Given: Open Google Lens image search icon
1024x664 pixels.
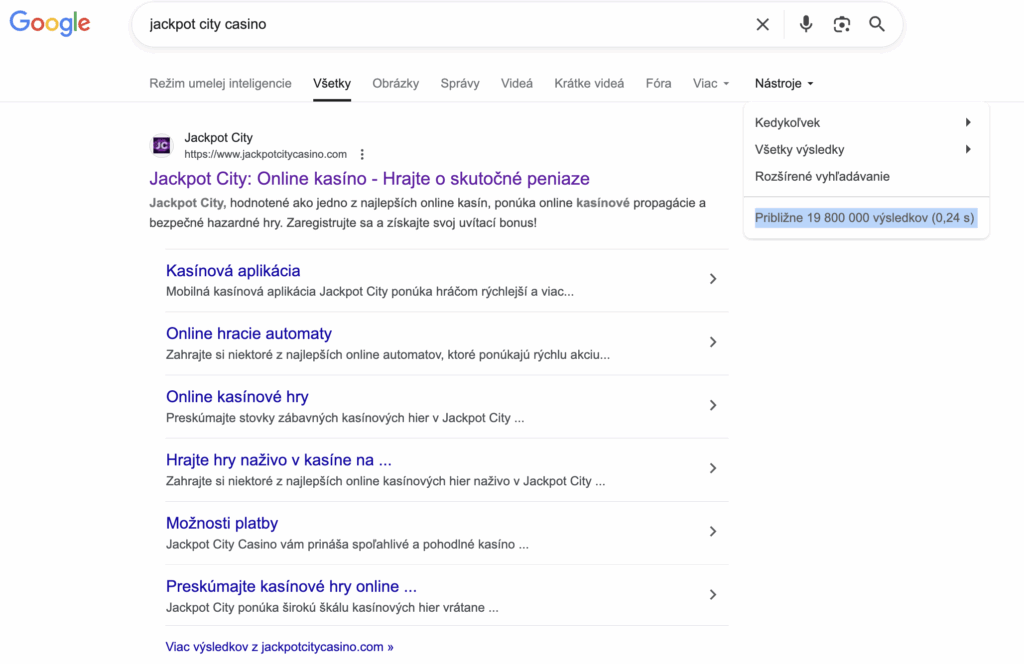Looking at the screenshot, I should 842,24.
